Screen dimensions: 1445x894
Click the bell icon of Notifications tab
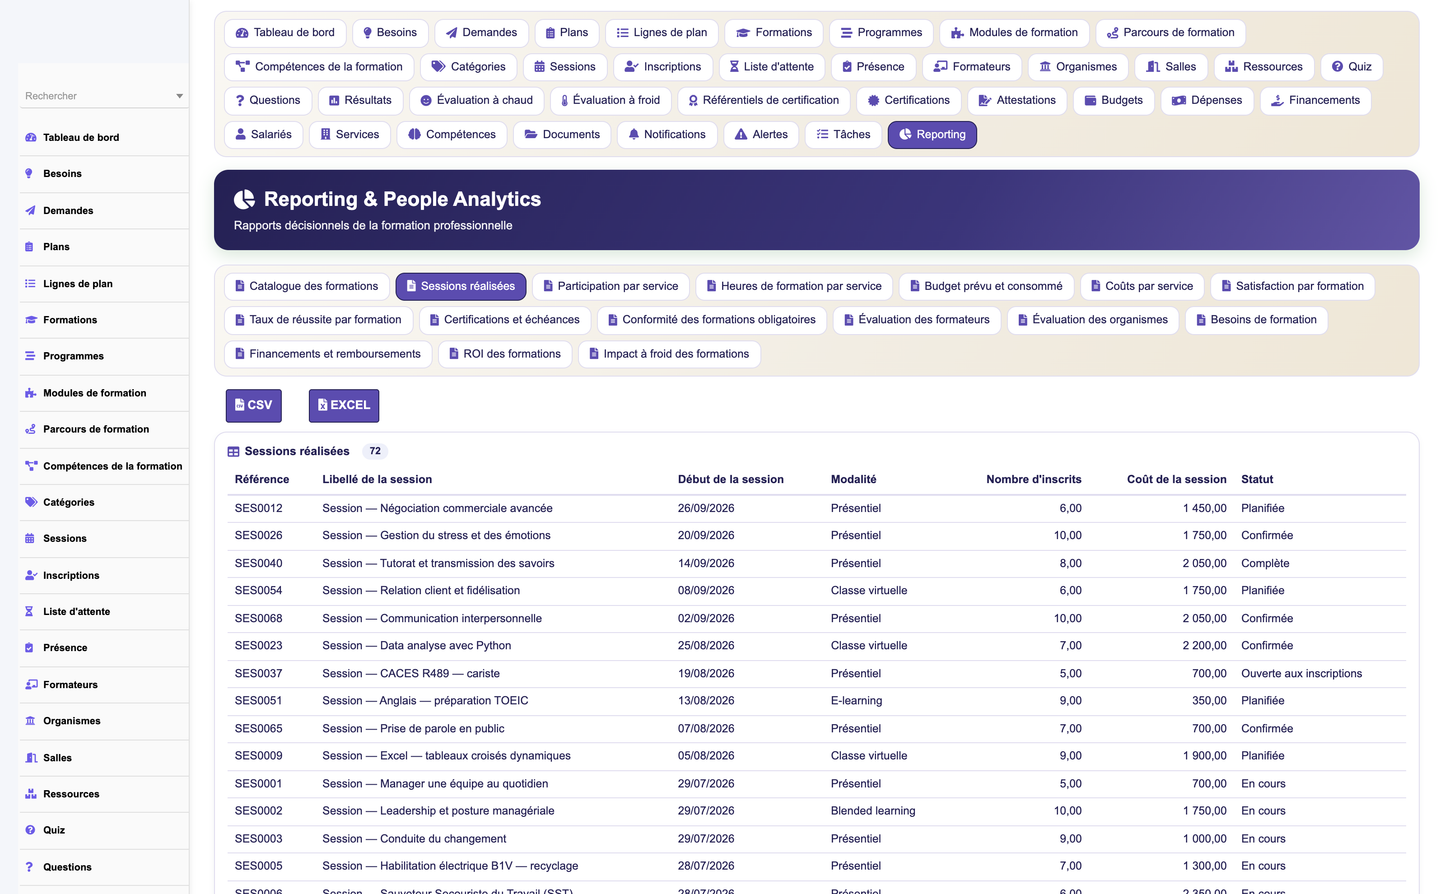pyautogui.click(x=634, y=134)
